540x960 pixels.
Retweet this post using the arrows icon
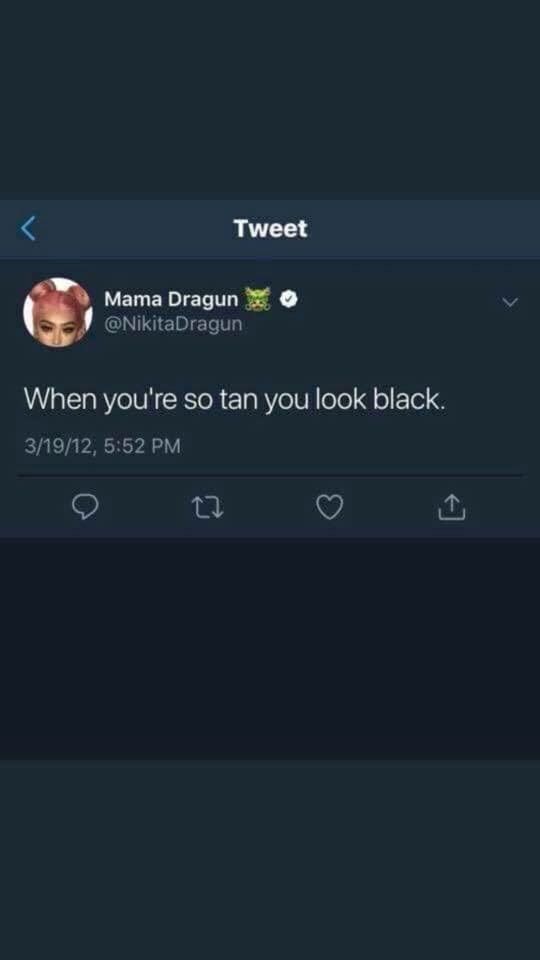tap(208, 507)
